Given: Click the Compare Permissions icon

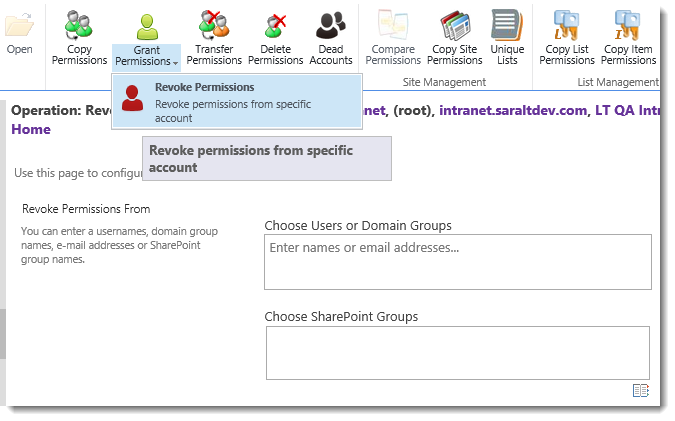Looking at the screenshot, I should tap(393, 24).
